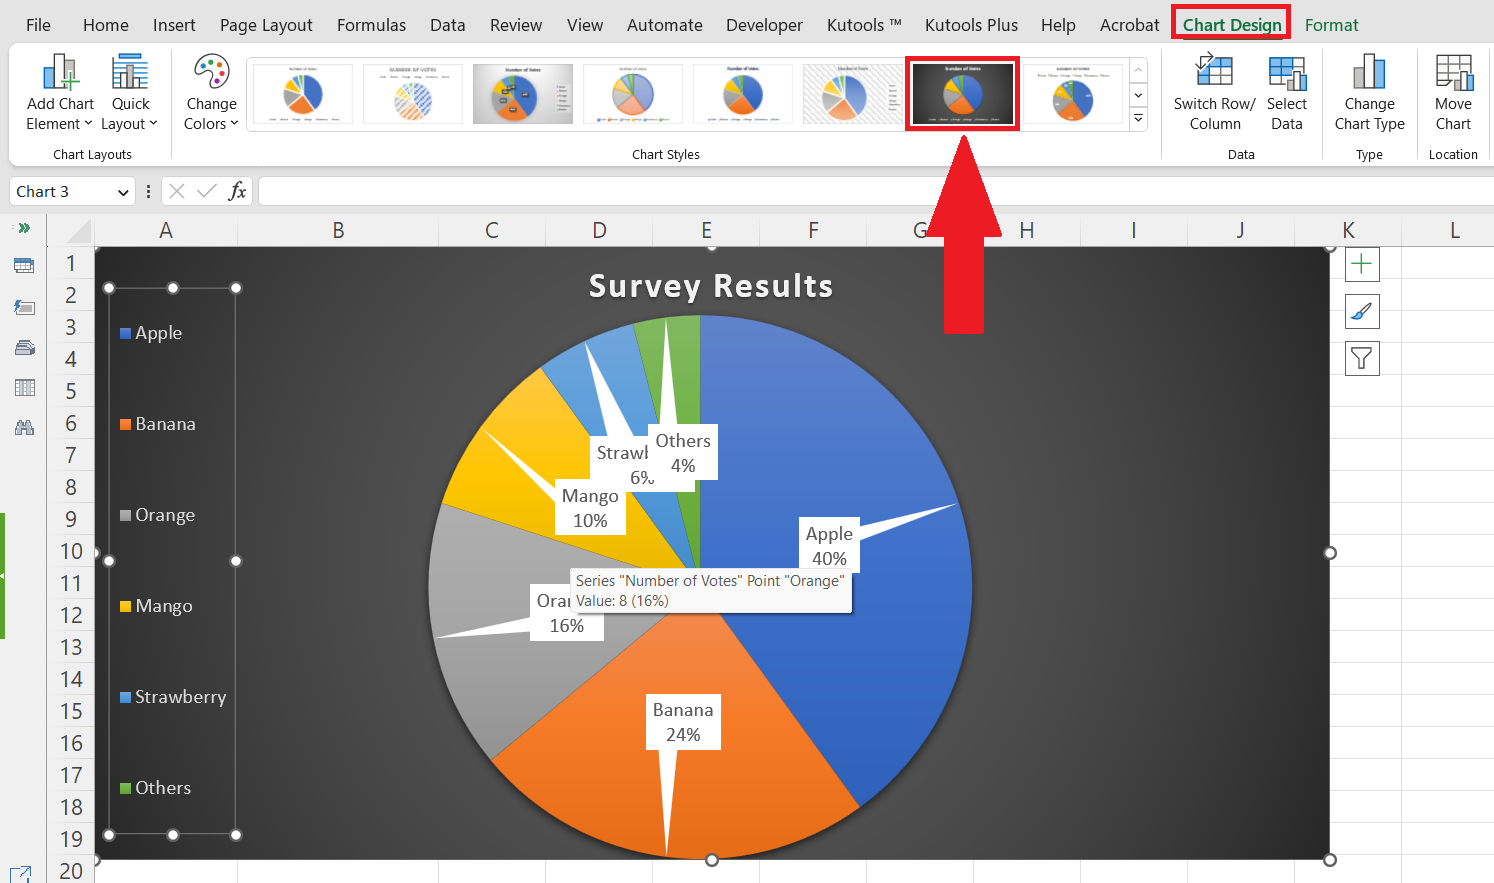
Task: Select the Others legend entry
Action: [155, 788]
